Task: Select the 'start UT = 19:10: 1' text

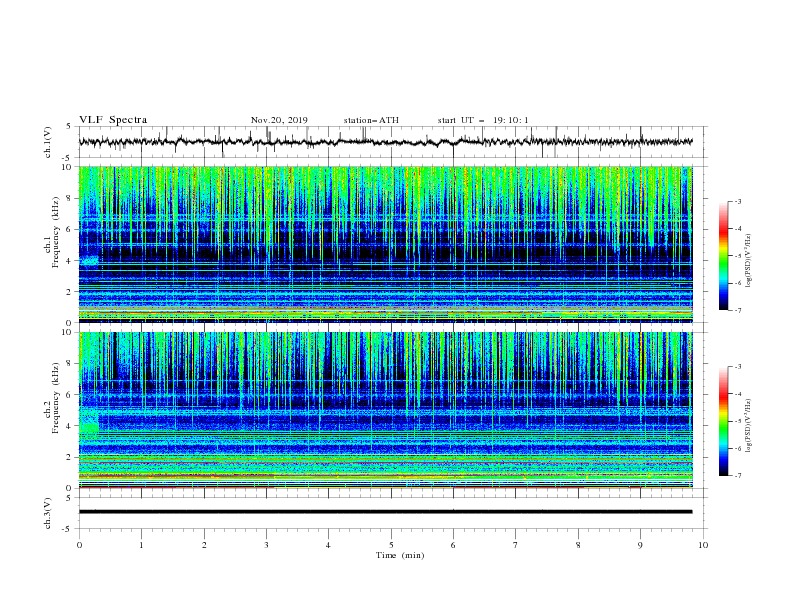Action: point(483,120)
